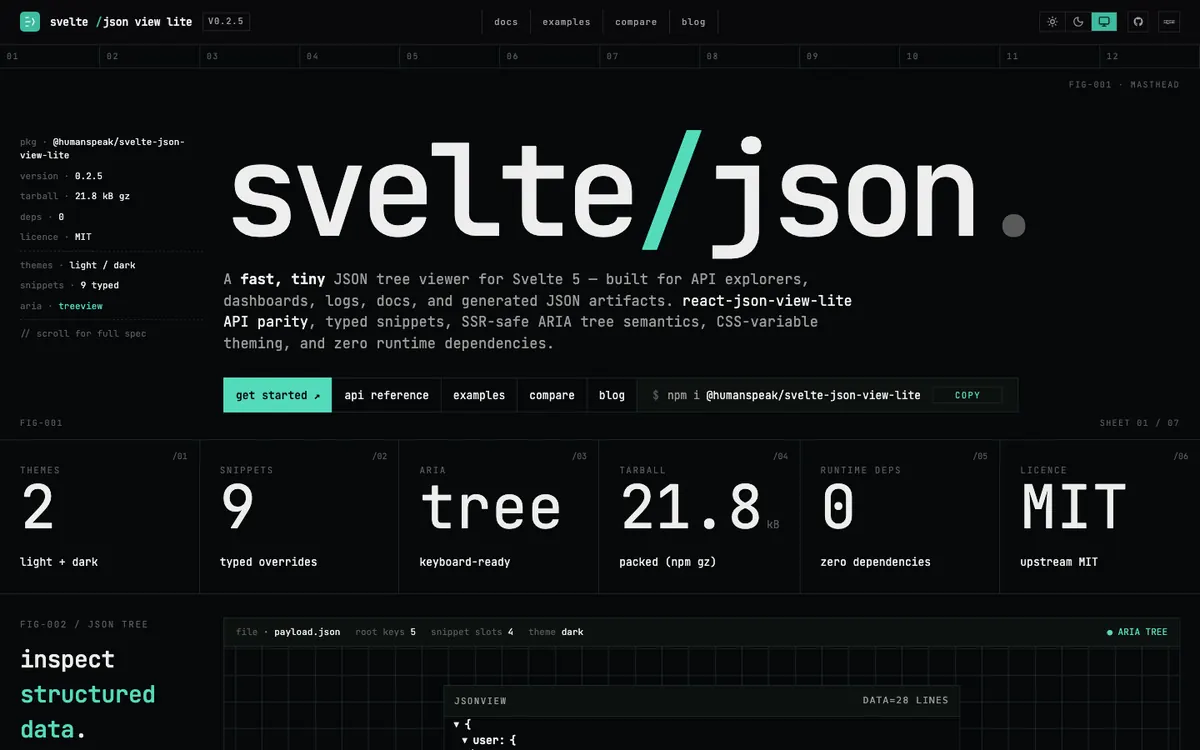This screenshot has width=1200, height=750.
Task: Click the LICENCE stat showing MIT
Action: pos(1100,517)
